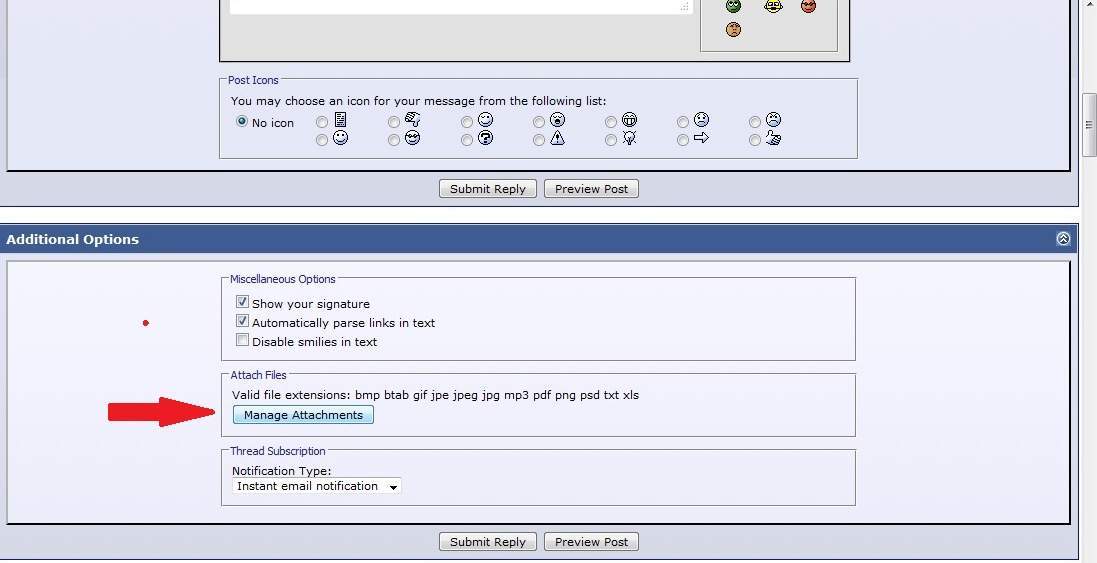Screen dimensions: 1097x563
Task: Insert the green eye-rolling smiley
Action: (733, 6)
